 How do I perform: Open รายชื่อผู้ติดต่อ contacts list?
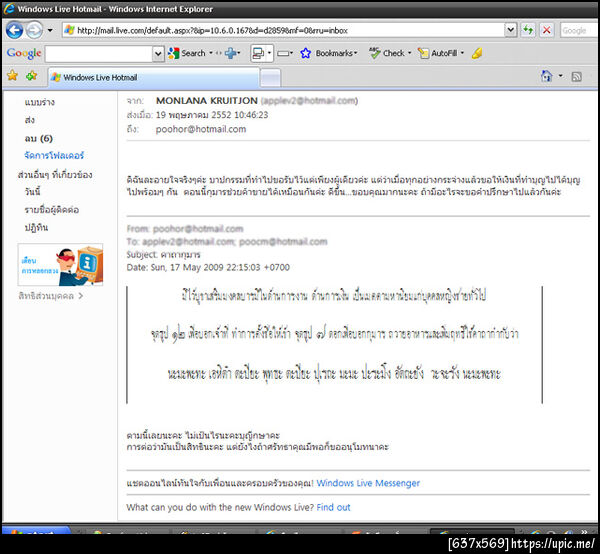[x=52, y=210]
